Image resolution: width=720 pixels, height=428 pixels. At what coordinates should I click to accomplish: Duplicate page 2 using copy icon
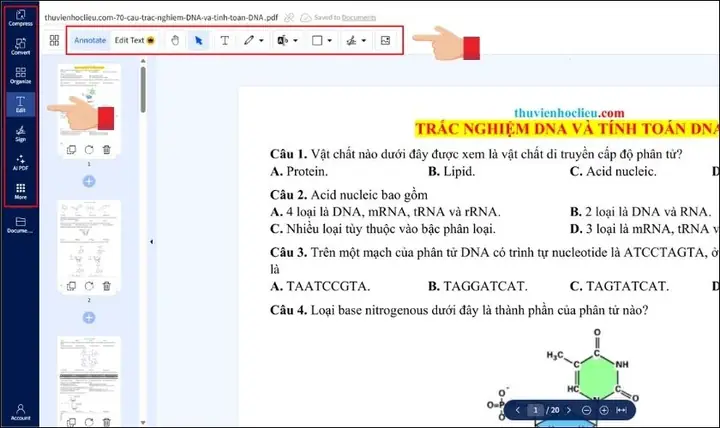pyautogui.click(x=71, y=286)
